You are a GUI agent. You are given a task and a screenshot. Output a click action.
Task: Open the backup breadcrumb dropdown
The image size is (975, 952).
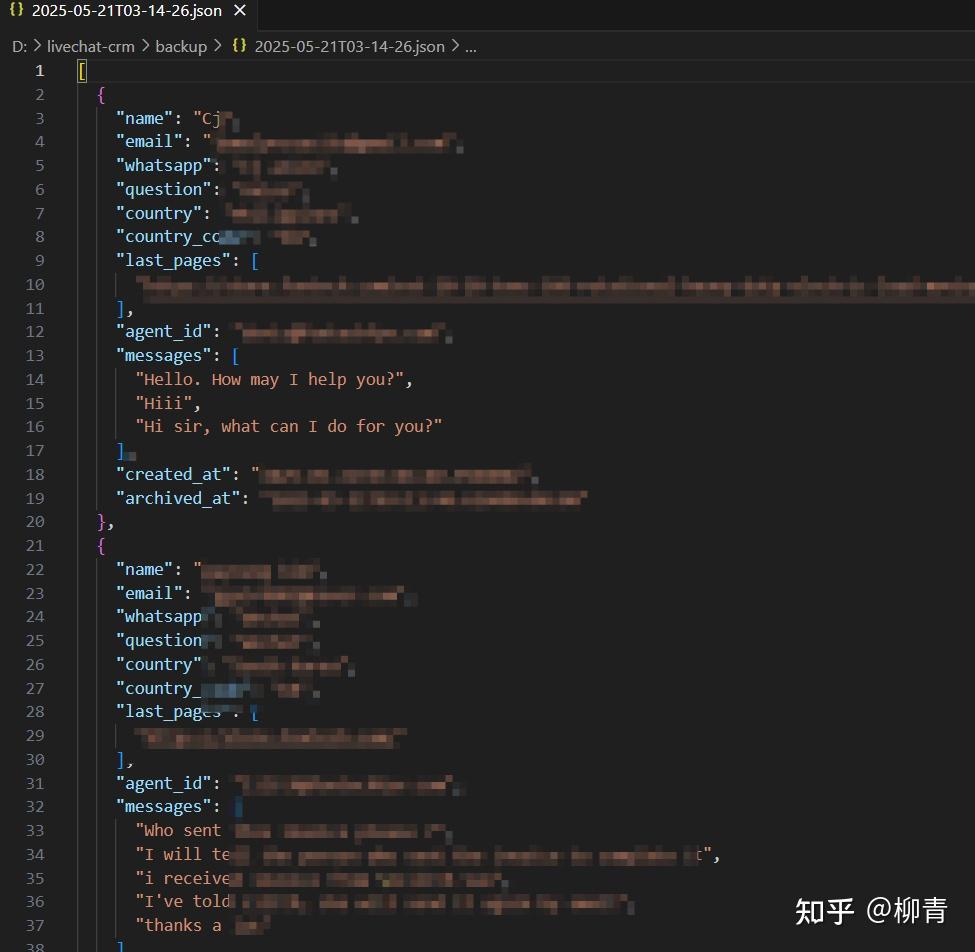pos(181,46)
